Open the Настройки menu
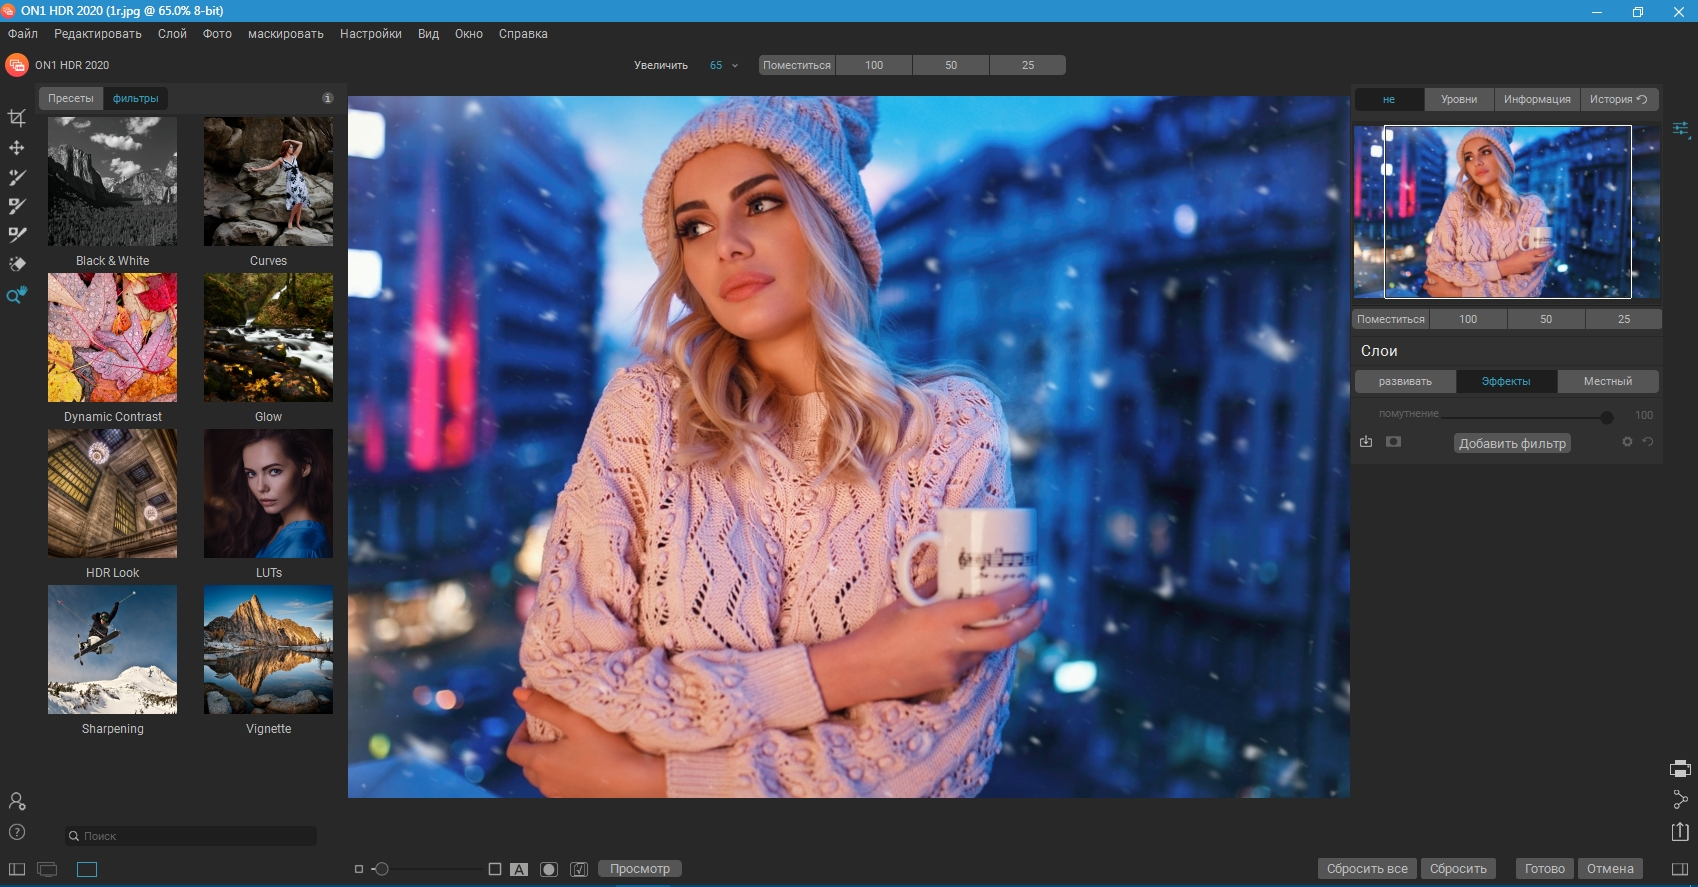The height and width of the screenshot is (887, 1698). click(x=371, y=34)
